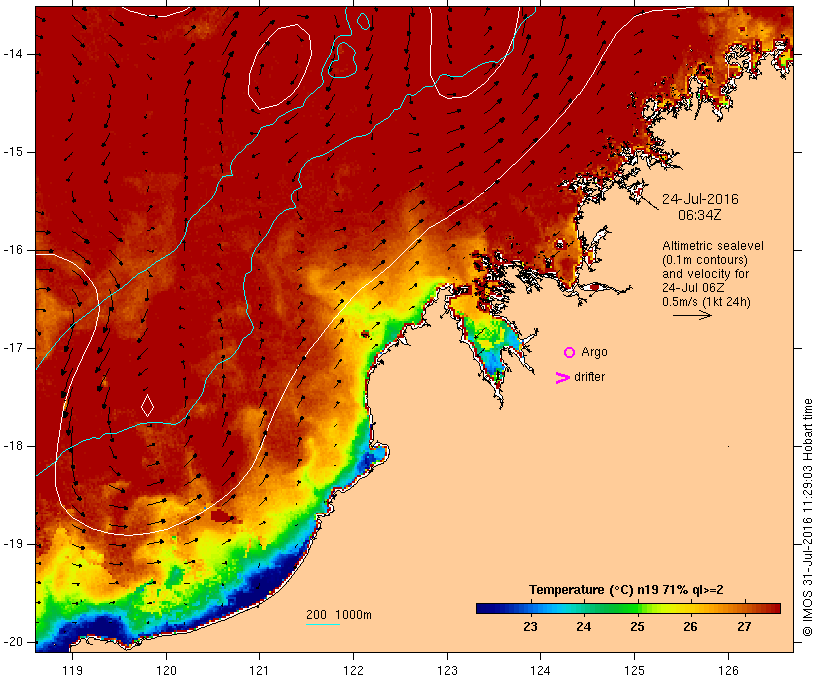Click the 125 longitude axis label
This screenshot has width=820, height=680.
pos(634,670)
